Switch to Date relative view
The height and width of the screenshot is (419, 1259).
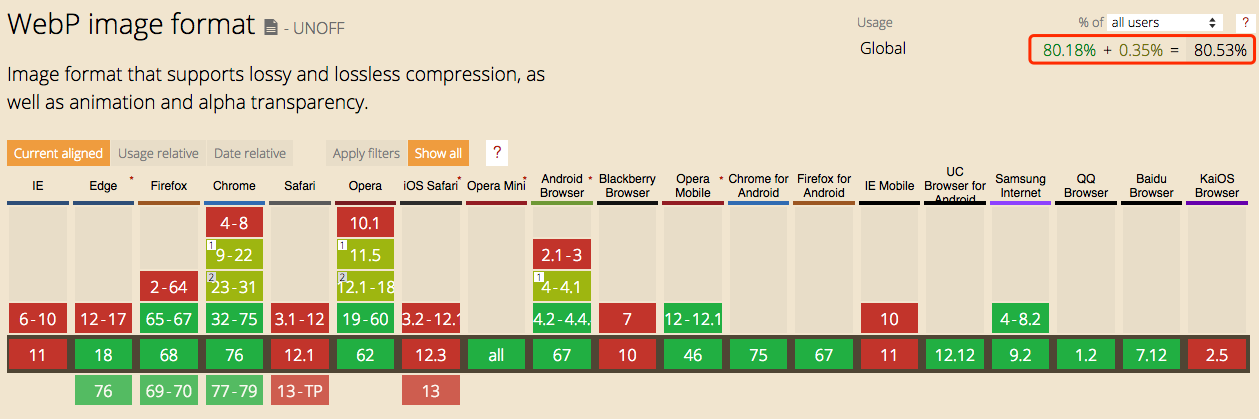pyautogui.click(x=250, y=153)
